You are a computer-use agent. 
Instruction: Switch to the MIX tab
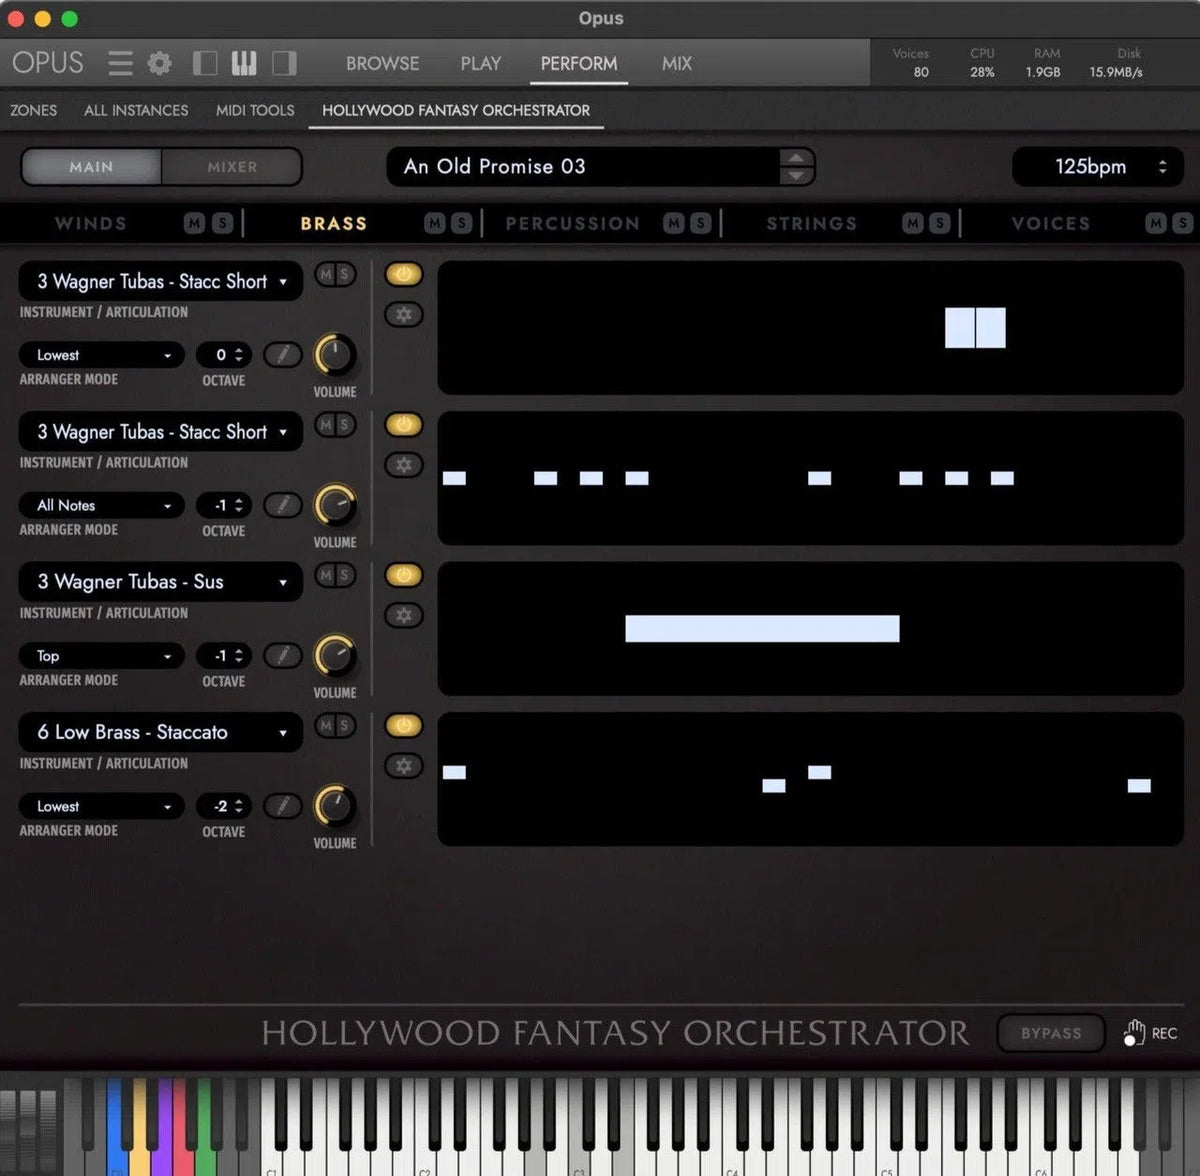tap(676, 63)
